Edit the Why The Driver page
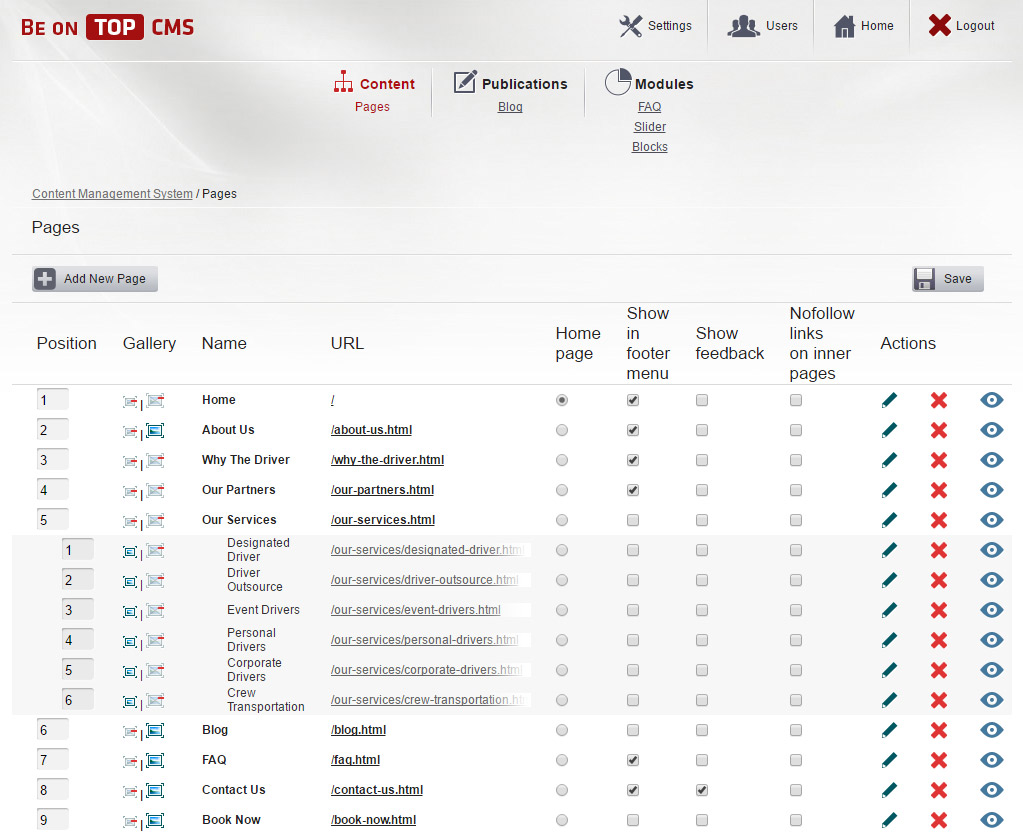The image size is (1023, 836). [889, 460]
